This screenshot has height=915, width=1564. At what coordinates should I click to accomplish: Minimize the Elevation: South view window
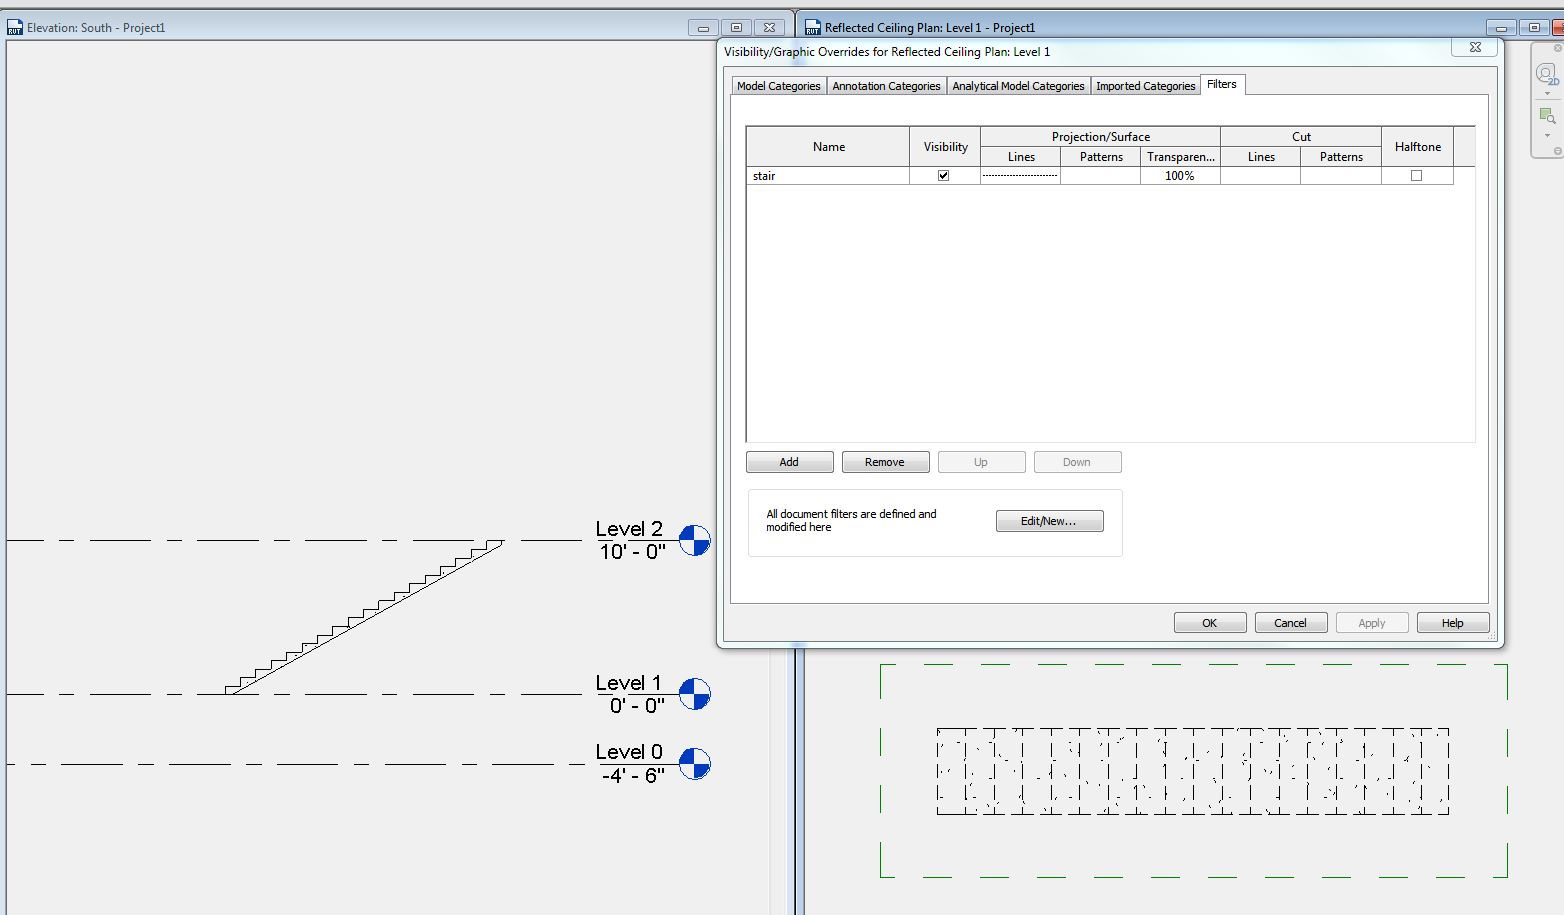coord(703,28)
